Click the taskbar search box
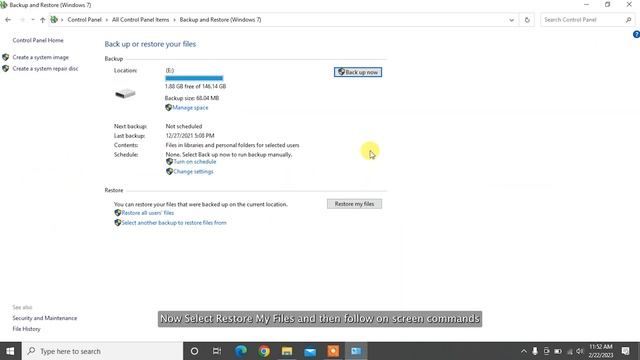The image size is (640, 360). coord(102,351)
